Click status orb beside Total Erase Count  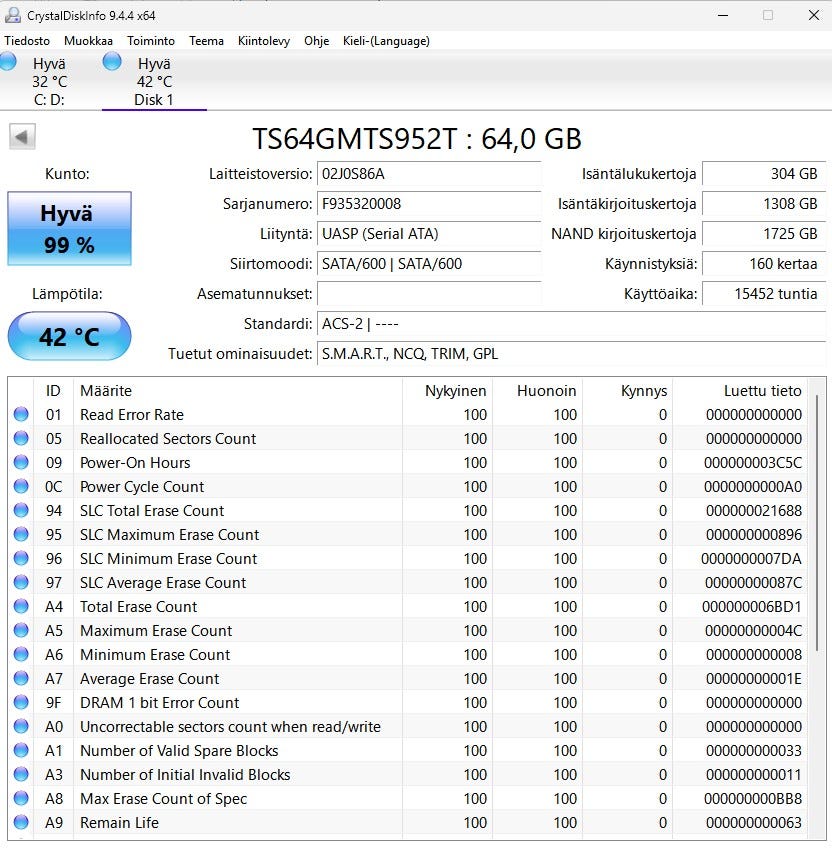pos(21,607)
